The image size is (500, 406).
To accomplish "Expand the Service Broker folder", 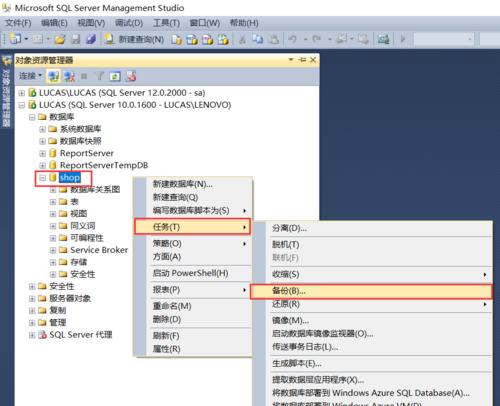I will [x=53, y=250].
